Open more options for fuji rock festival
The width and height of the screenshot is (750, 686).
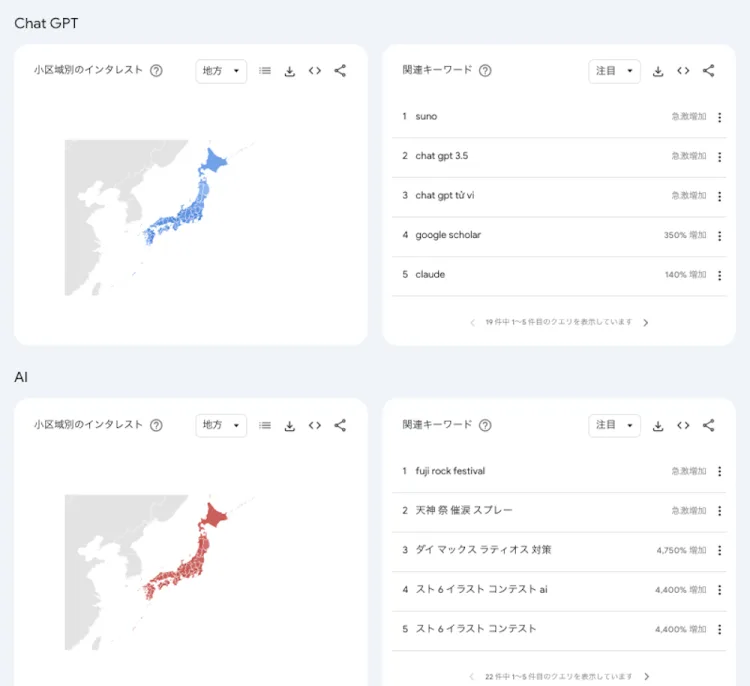point(719,471)
